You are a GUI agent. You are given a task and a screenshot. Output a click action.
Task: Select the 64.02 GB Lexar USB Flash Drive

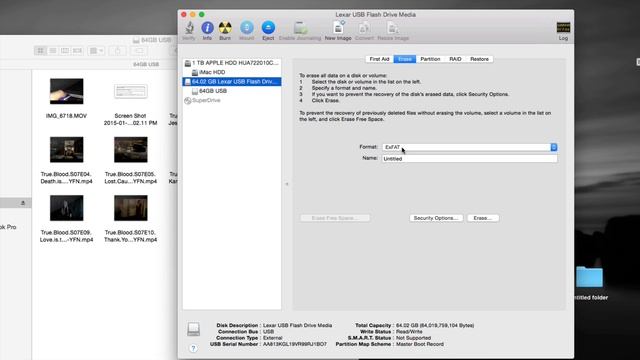pyautogui.click(x=231, y=82)
